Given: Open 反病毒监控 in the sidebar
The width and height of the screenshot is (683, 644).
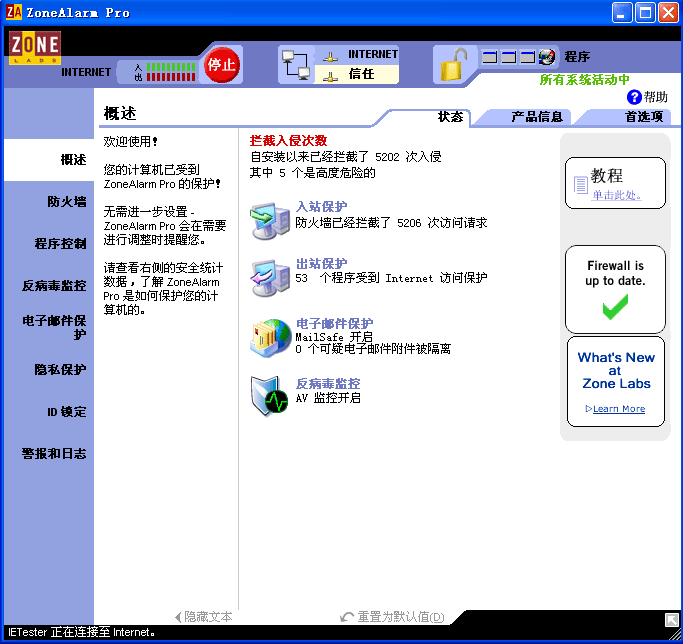Looking at the screenshot, I should point(54,286).
